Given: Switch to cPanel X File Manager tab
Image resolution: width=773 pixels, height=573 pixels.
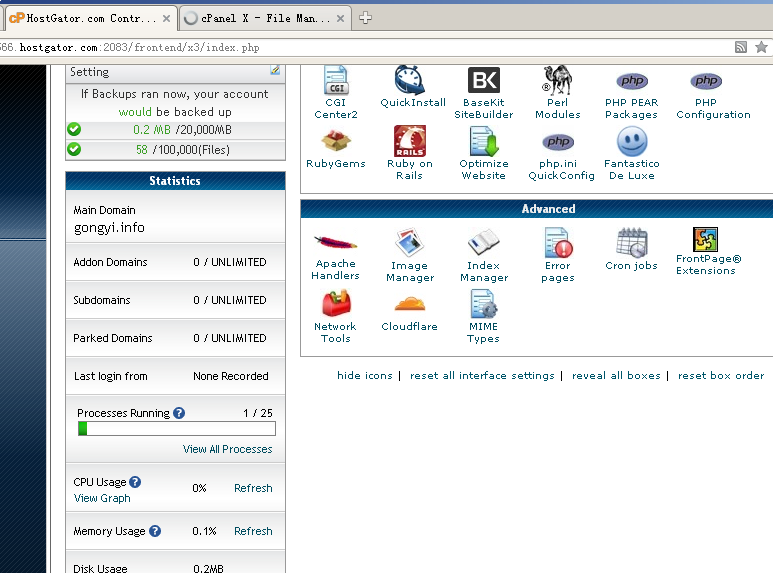Looking at the screenshot, I should point(265,18).
